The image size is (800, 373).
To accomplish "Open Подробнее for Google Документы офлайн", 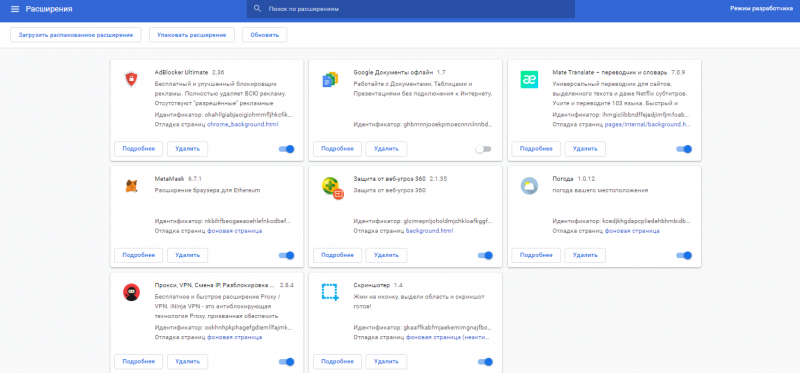I will 337,149.
